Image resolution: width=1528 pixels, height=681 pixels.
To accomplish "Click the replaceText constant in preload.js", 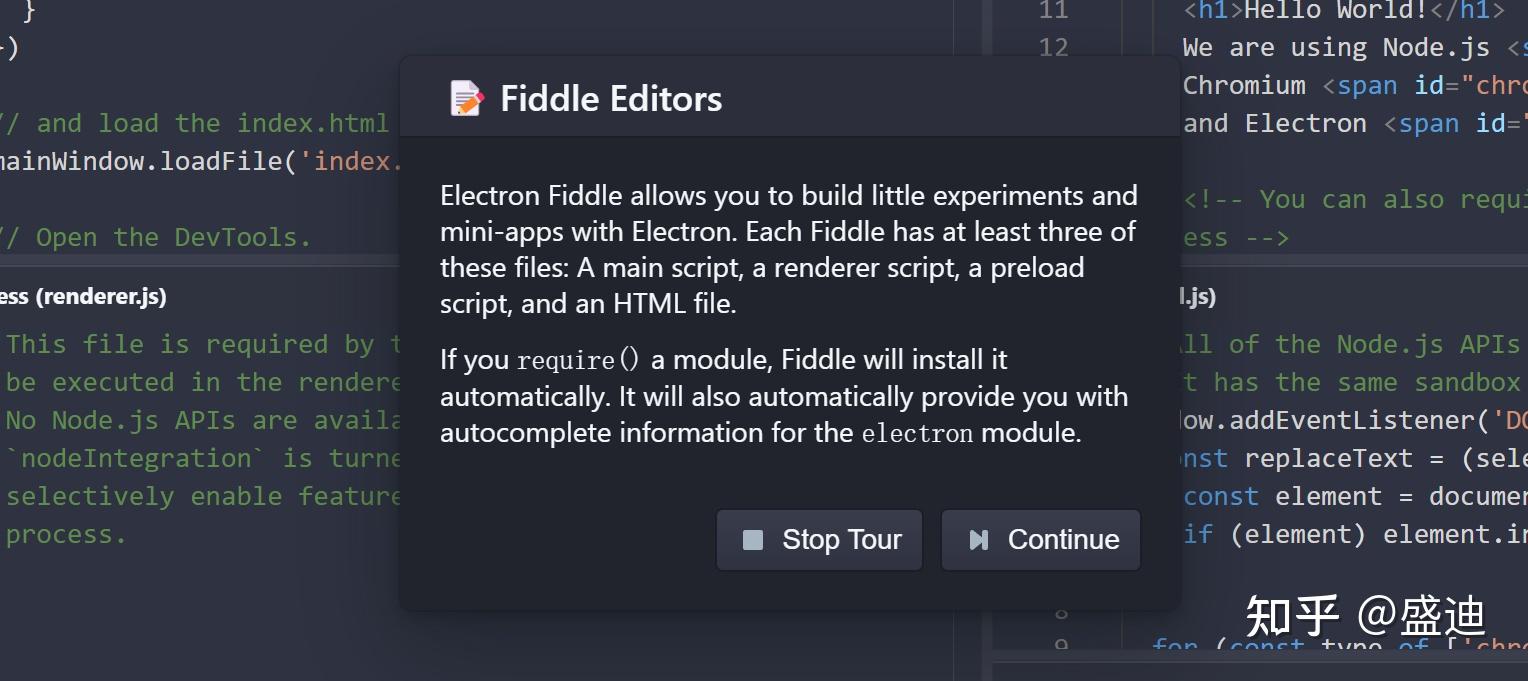I will click(x=1330, y=458).
